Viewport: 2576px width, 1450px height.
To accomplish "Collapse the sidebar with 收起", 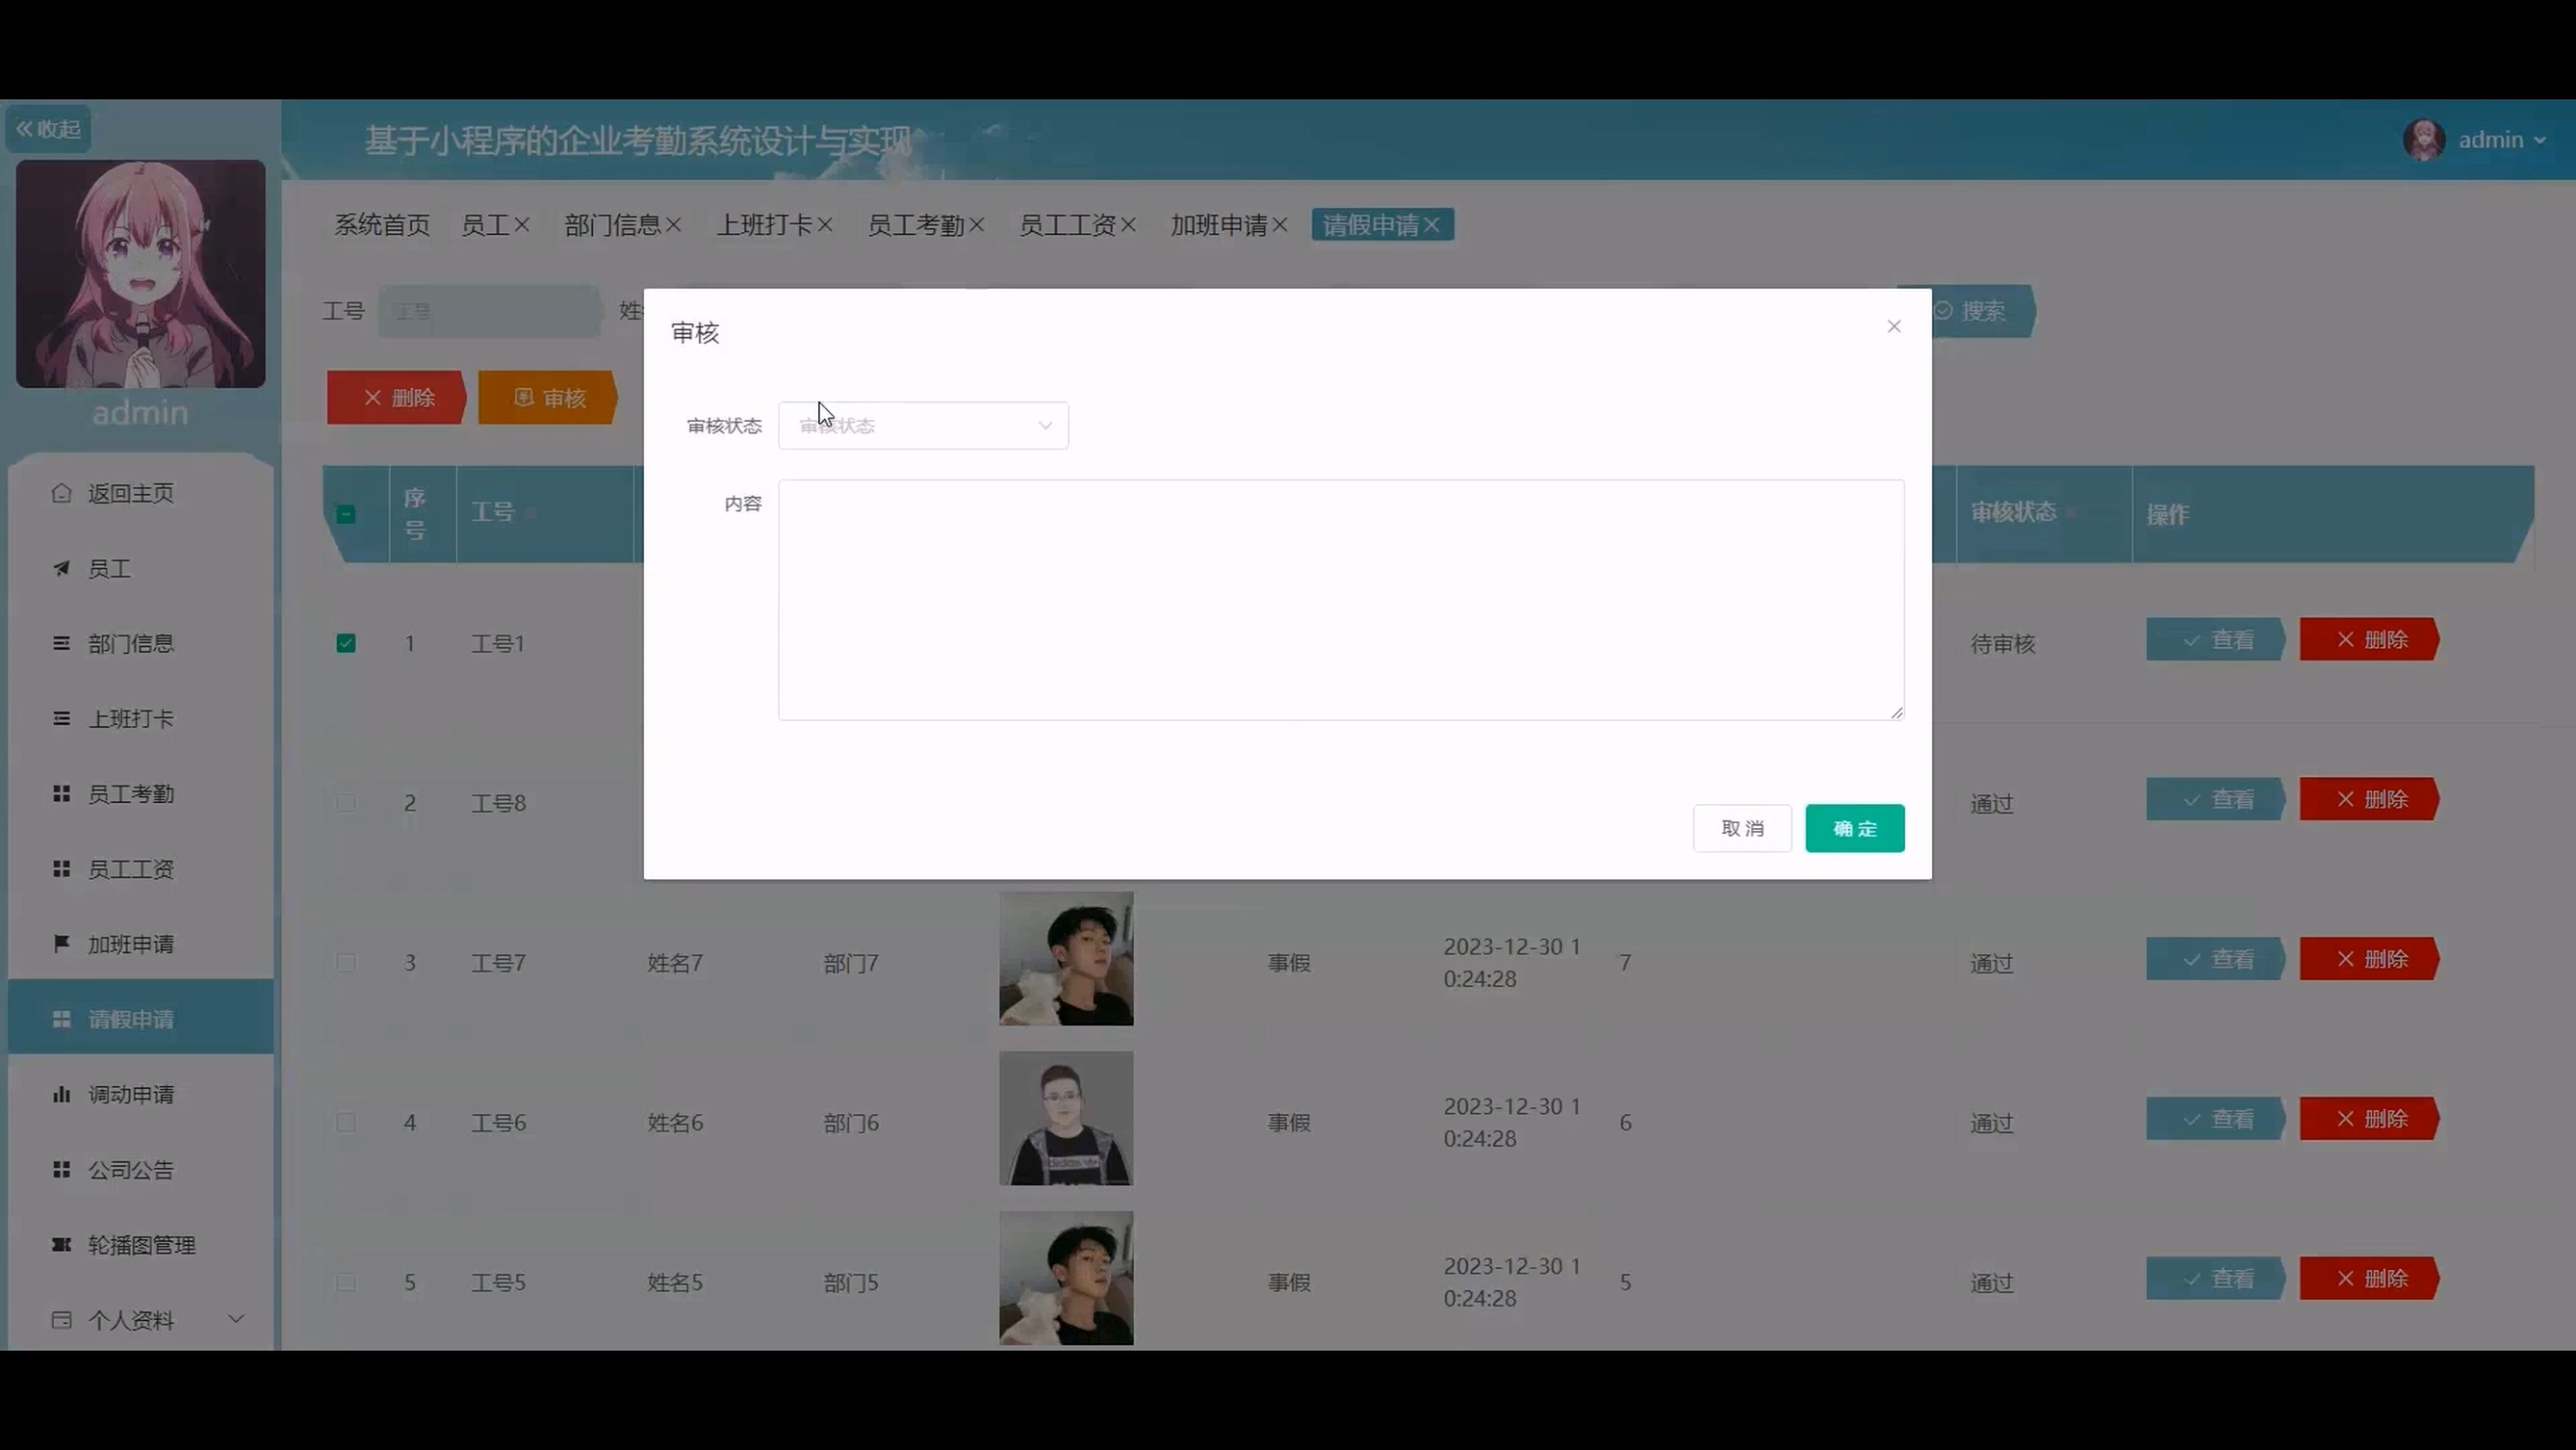I will click(x=48, y=129).
